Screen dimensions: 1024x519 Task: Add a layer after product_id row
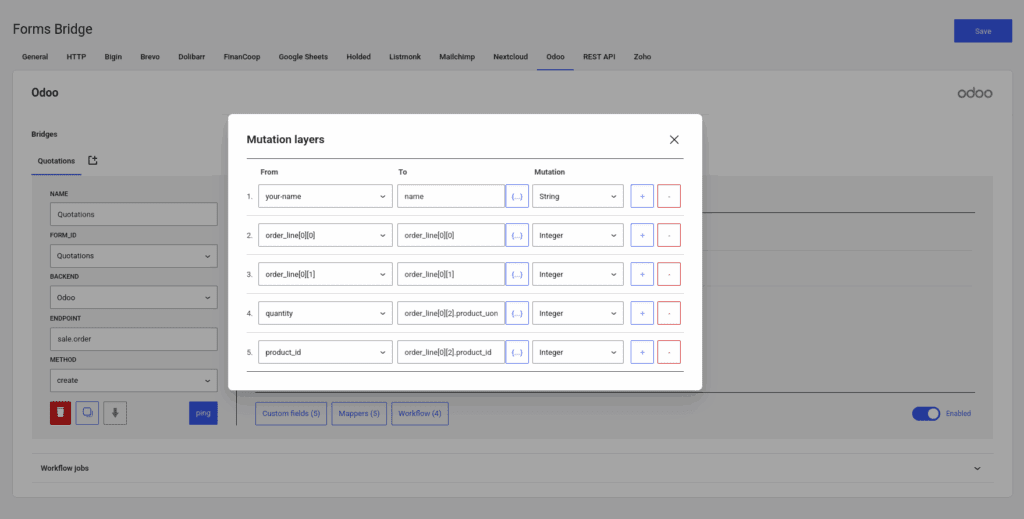pyautogui.click(x=642, y=352)
